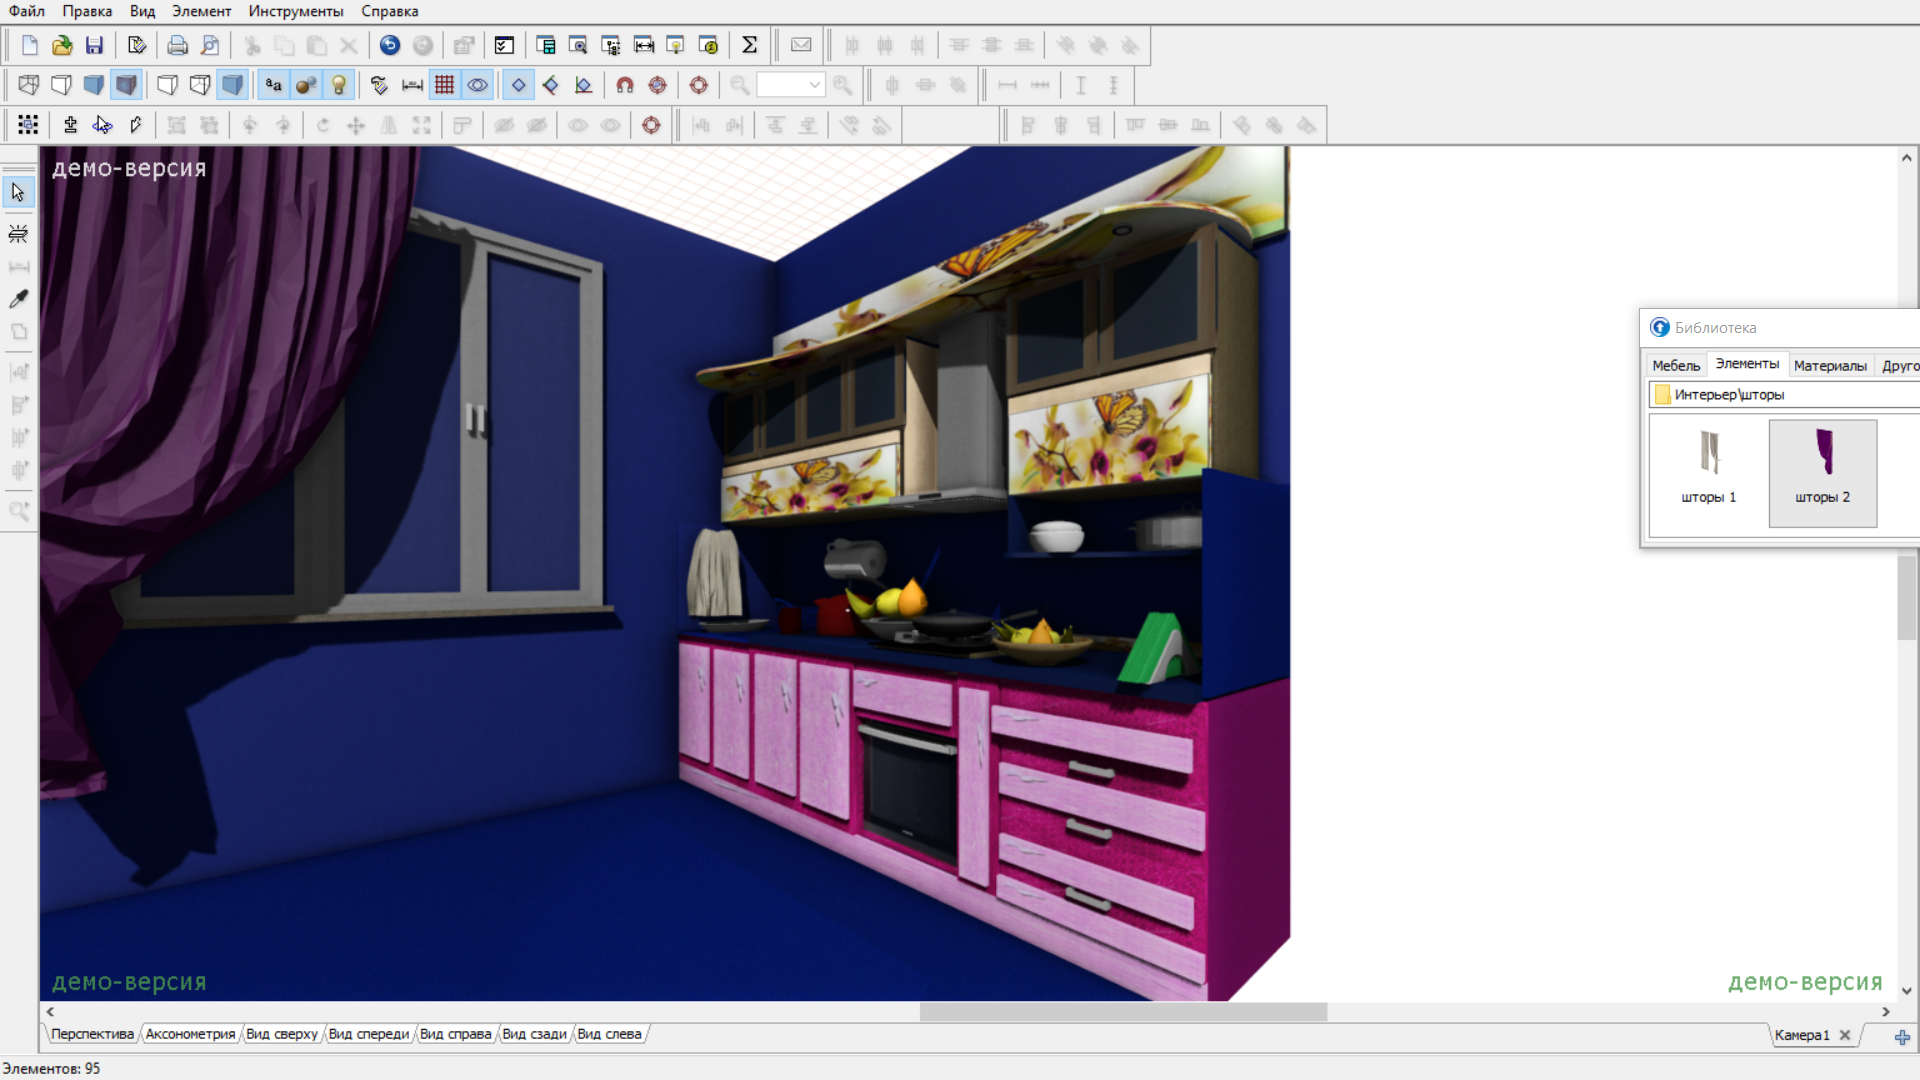This screenshot has height=1080, width=1920.
Task: Switch to the Вид справа tab
Action: coord(456,1034)
